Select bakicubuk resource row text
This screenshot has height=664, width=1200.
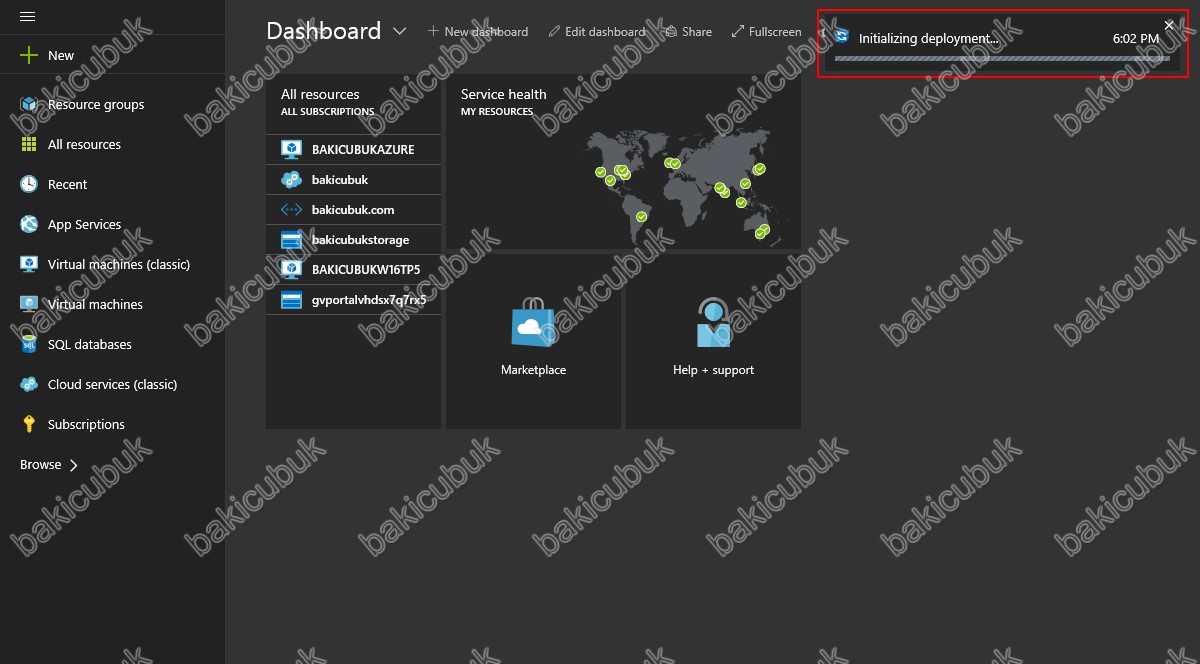tap(340, 180)
